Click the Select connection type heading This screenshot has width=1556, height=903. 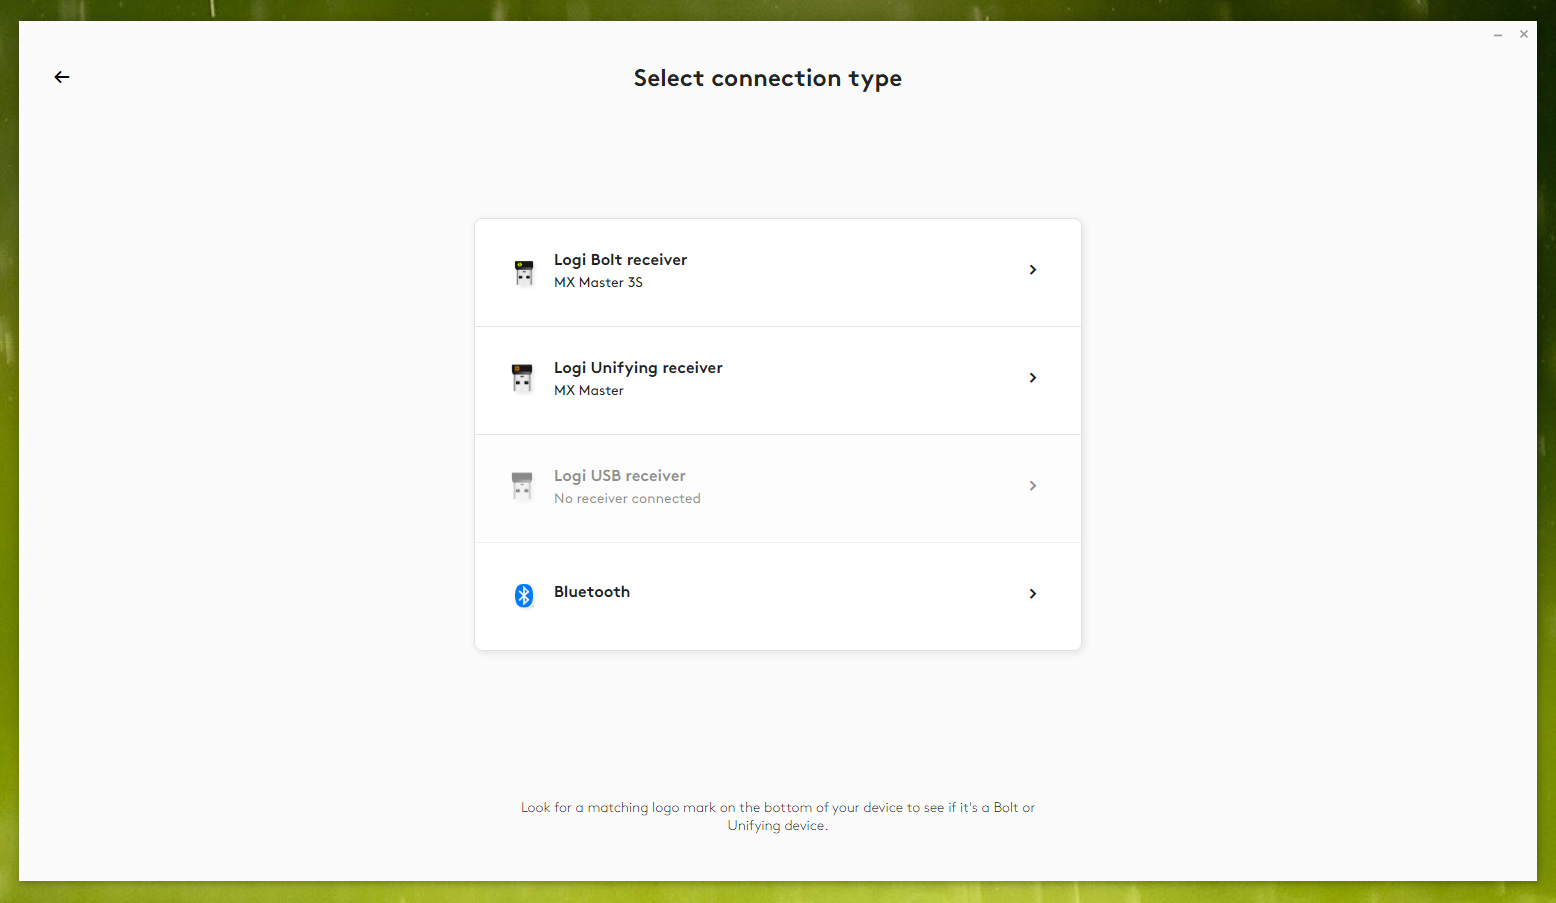tap(768, 79)
